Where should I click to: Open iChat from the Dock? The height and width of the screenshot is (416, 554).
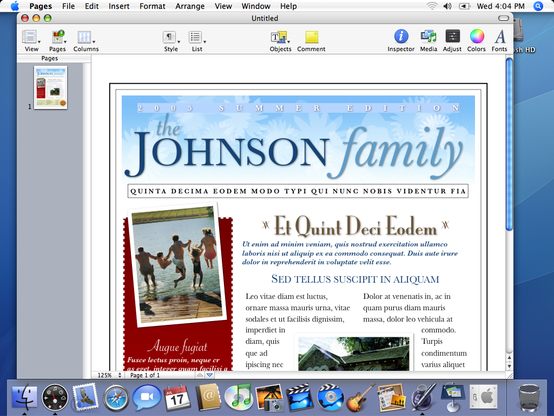[147, 398]
